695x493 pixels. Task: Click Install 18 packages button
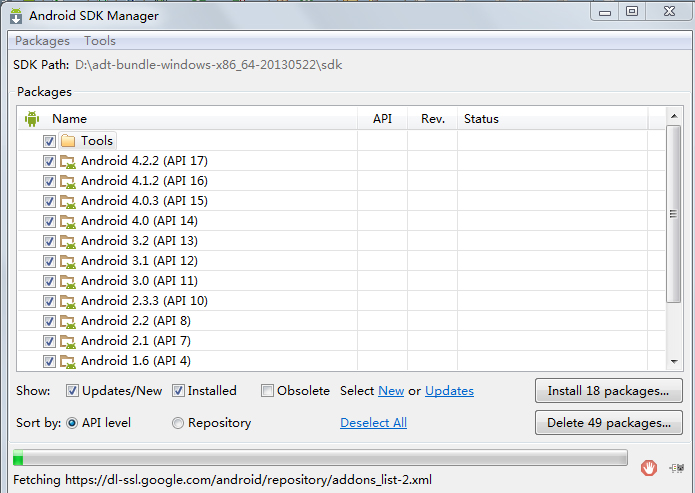(609, 391)
